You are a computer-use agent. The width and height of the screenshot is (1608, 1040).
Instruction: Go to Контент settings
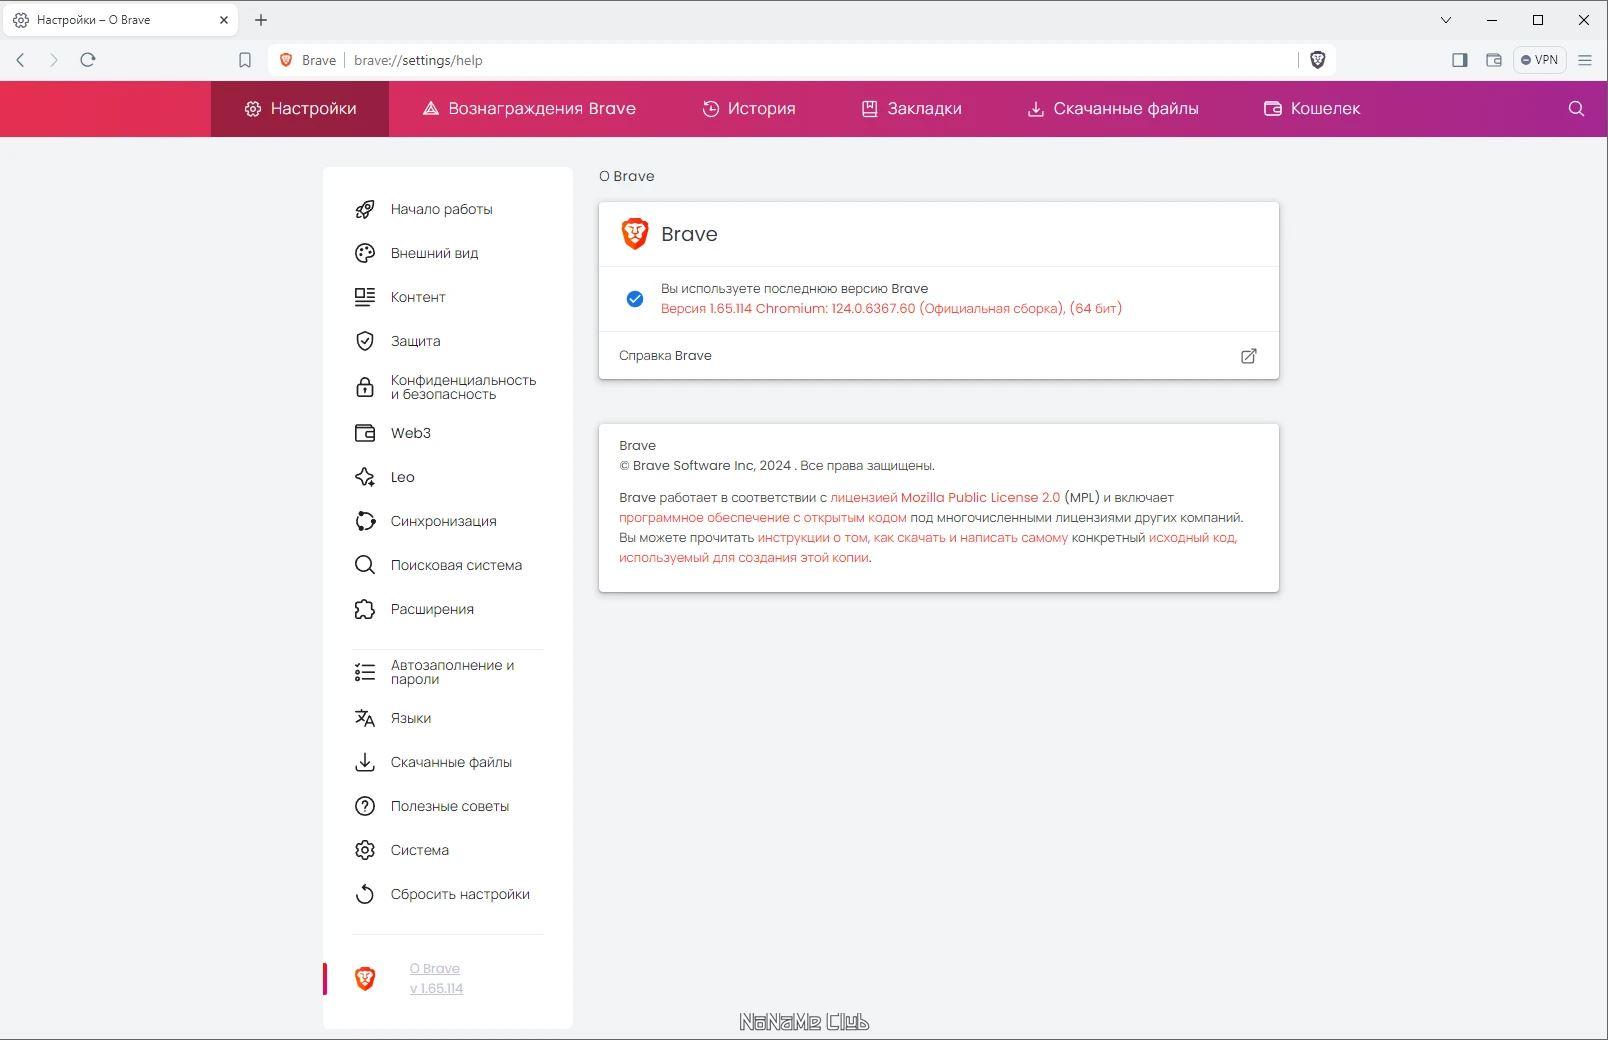point(418,297)
